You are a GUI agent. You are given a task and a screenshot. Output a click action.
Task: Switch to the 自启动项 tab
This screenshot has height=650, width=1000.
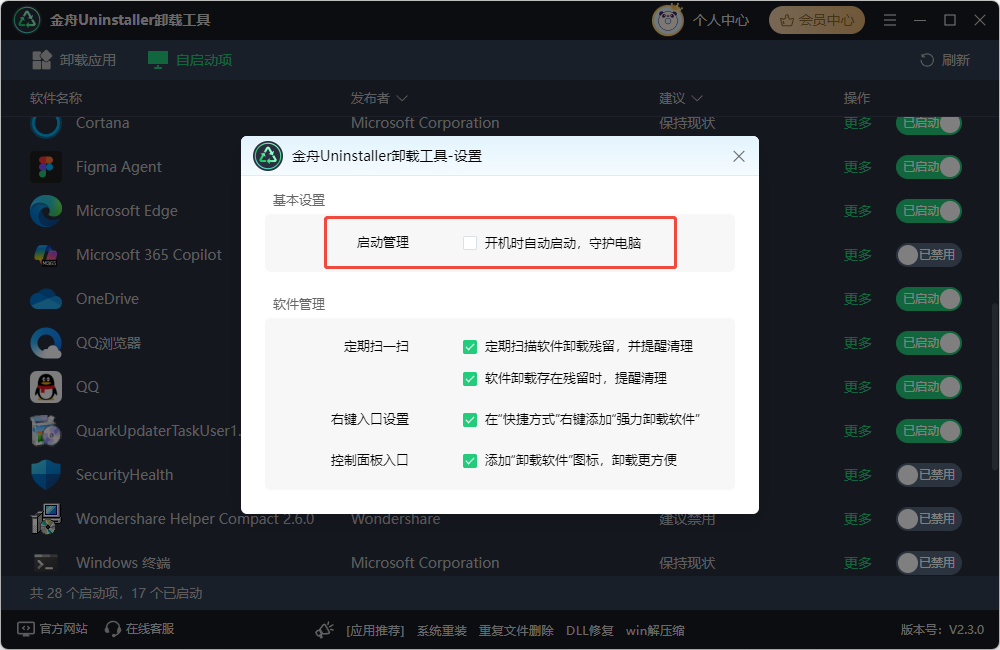tap(190, 60)
